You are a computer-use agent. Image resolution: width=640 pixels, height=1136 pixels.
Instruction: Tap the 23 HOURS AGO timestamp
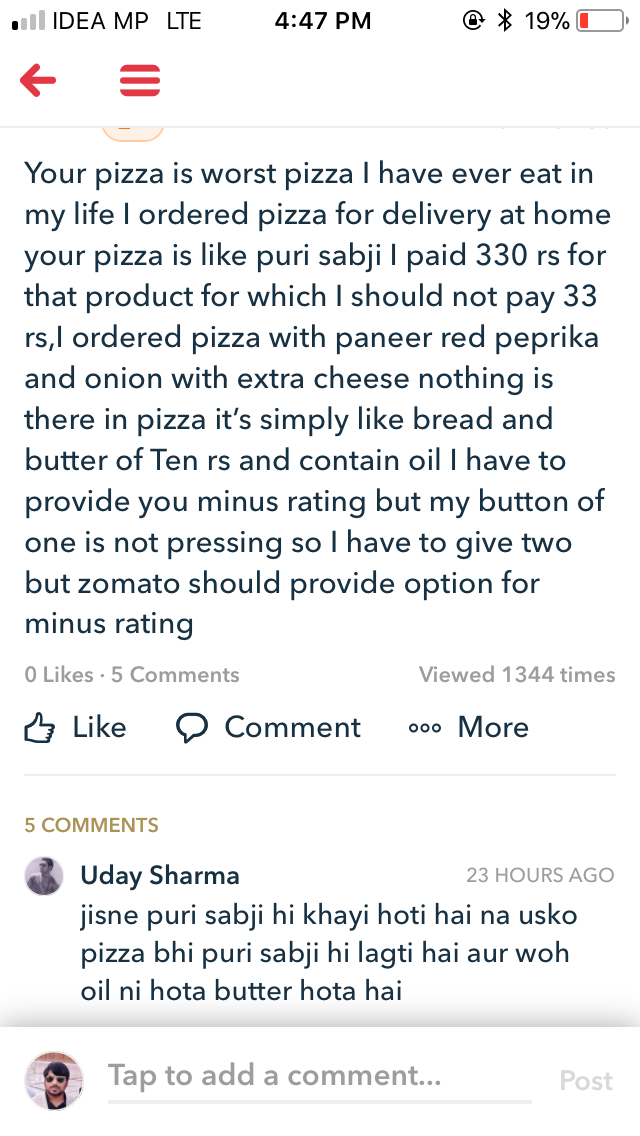point(540,874)
